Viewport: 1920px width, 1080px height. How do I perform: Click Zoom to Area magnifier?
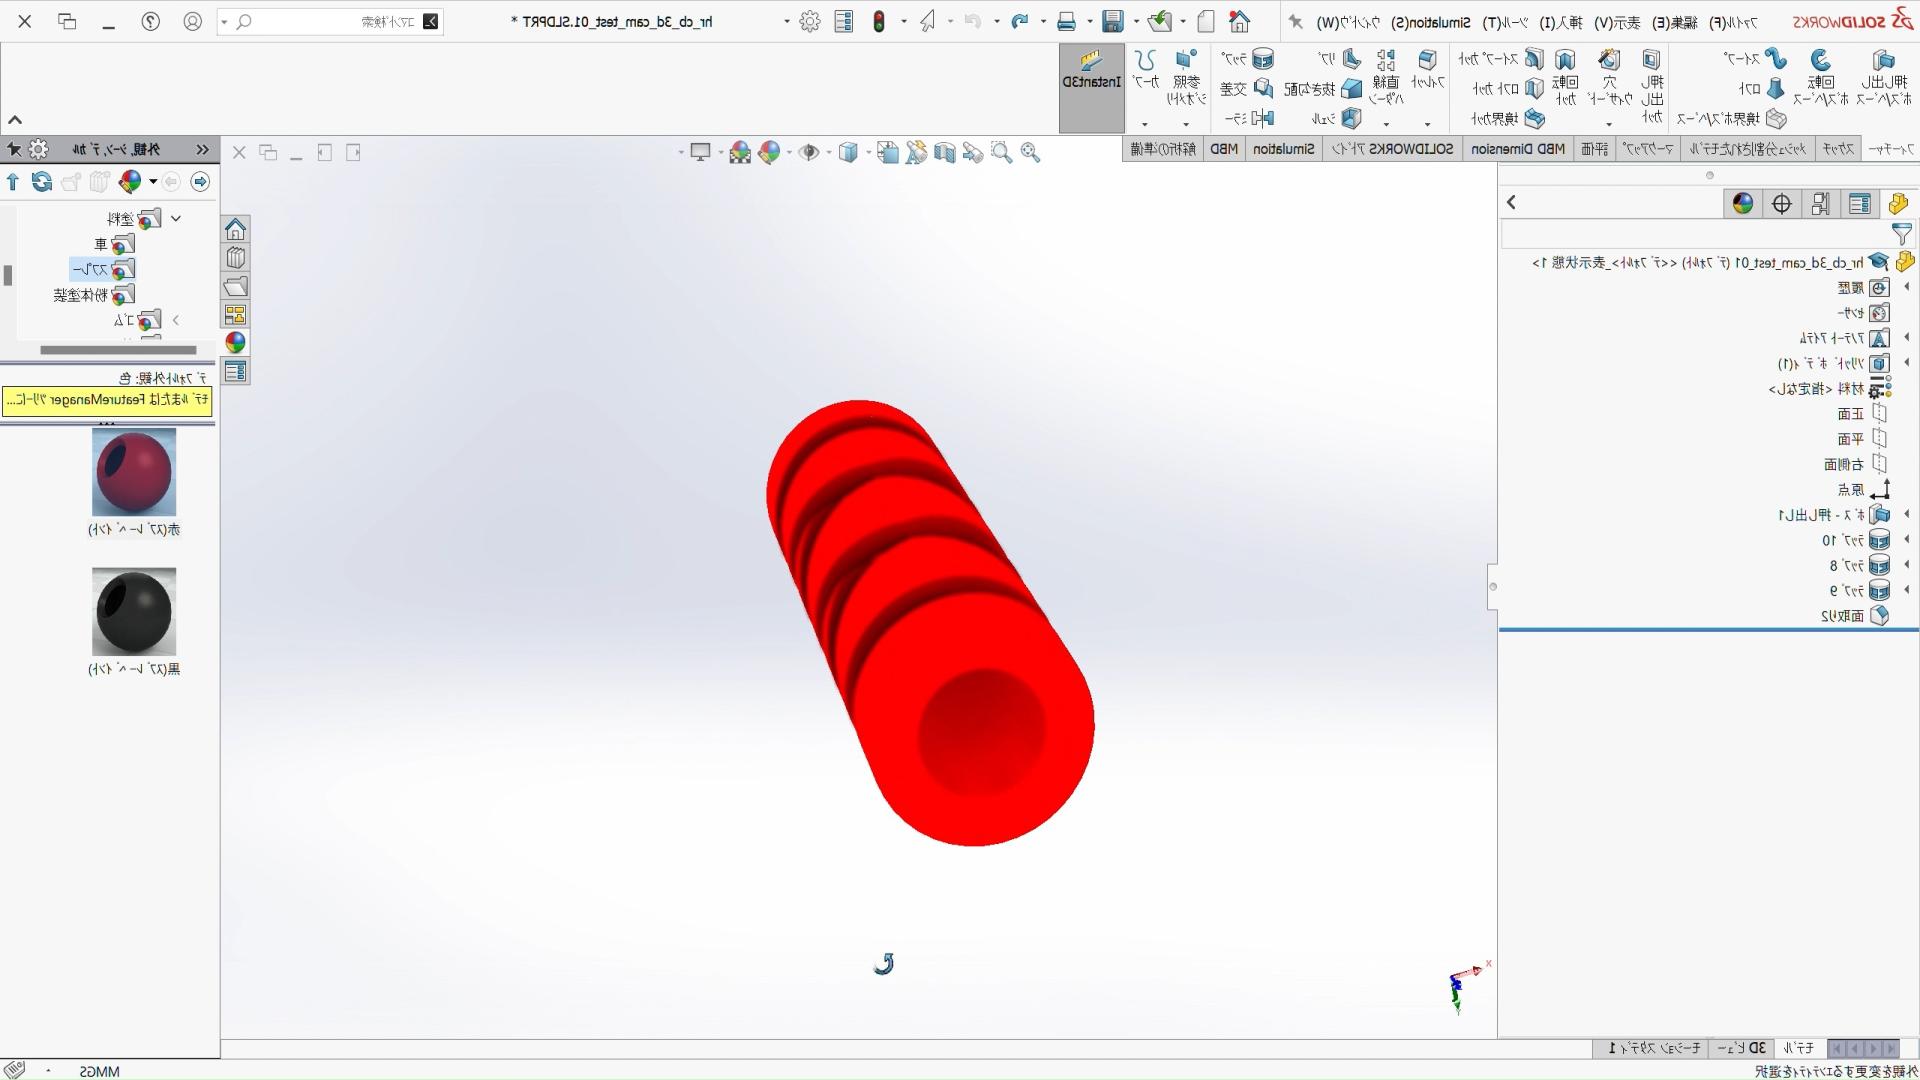tap(1001, 153)
